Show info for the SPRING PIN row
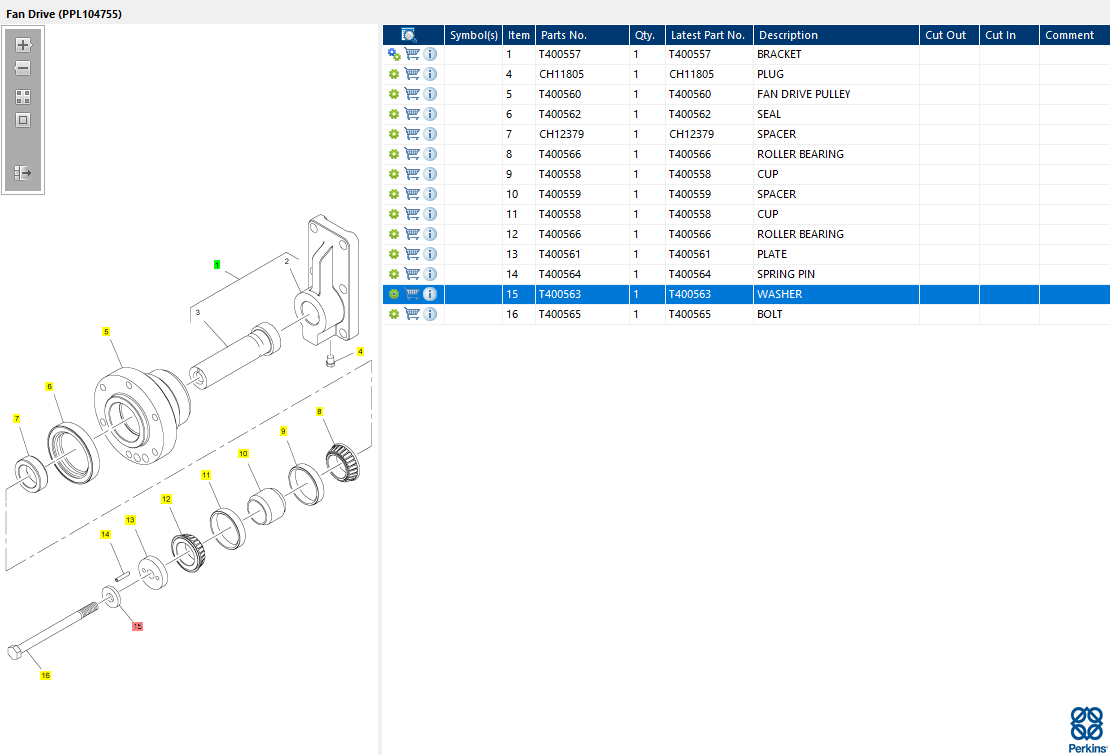Screen dimensions: 1110x755 pos(430,274)
